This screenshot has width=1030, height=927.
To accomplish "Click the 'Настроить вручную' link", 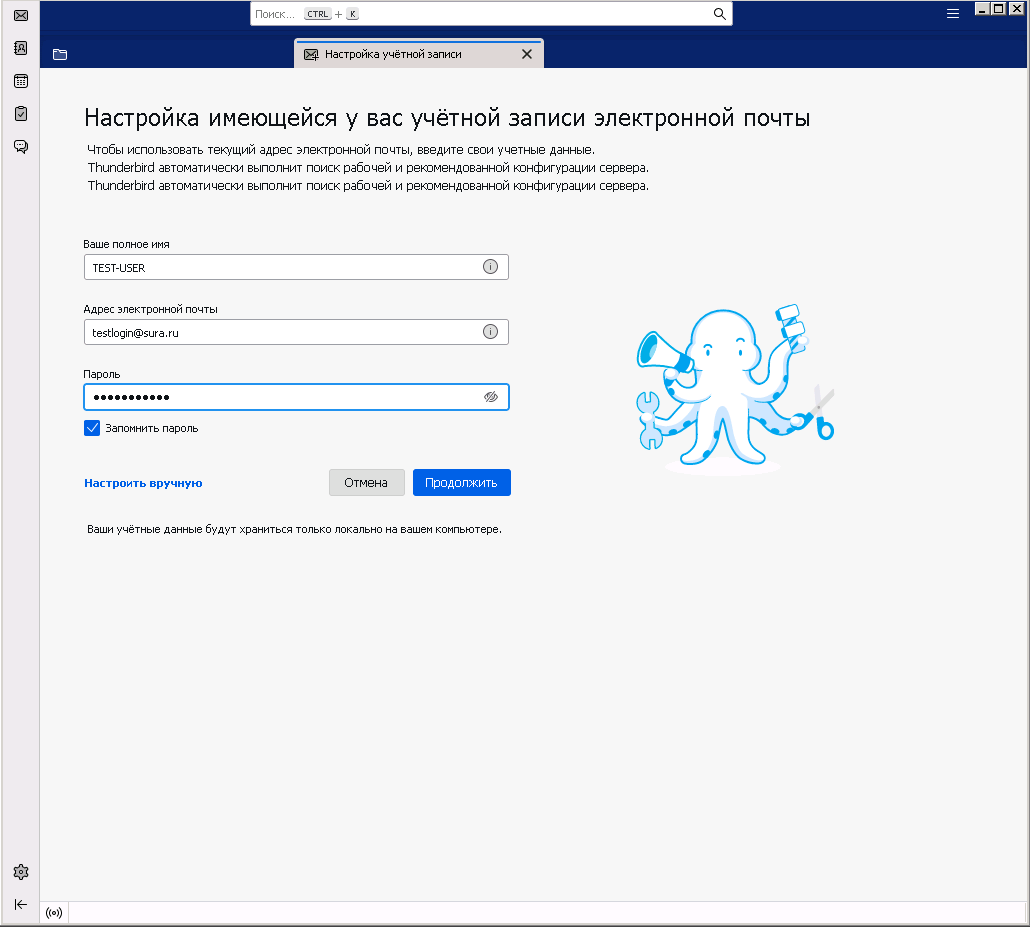I will tap(143, 483).
